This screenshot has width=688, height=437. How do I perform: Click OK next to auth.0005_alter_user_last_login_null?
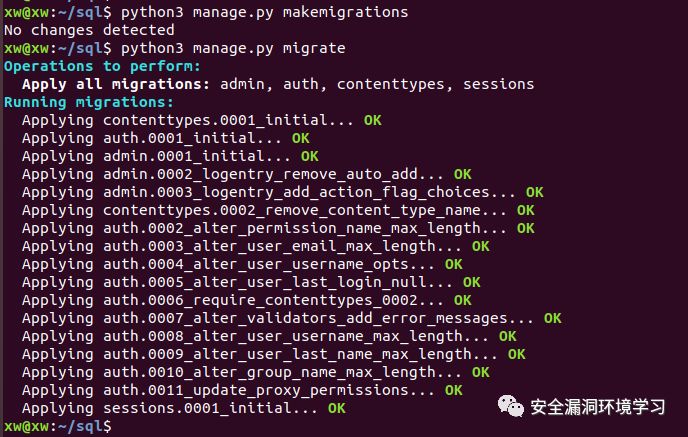472,282
